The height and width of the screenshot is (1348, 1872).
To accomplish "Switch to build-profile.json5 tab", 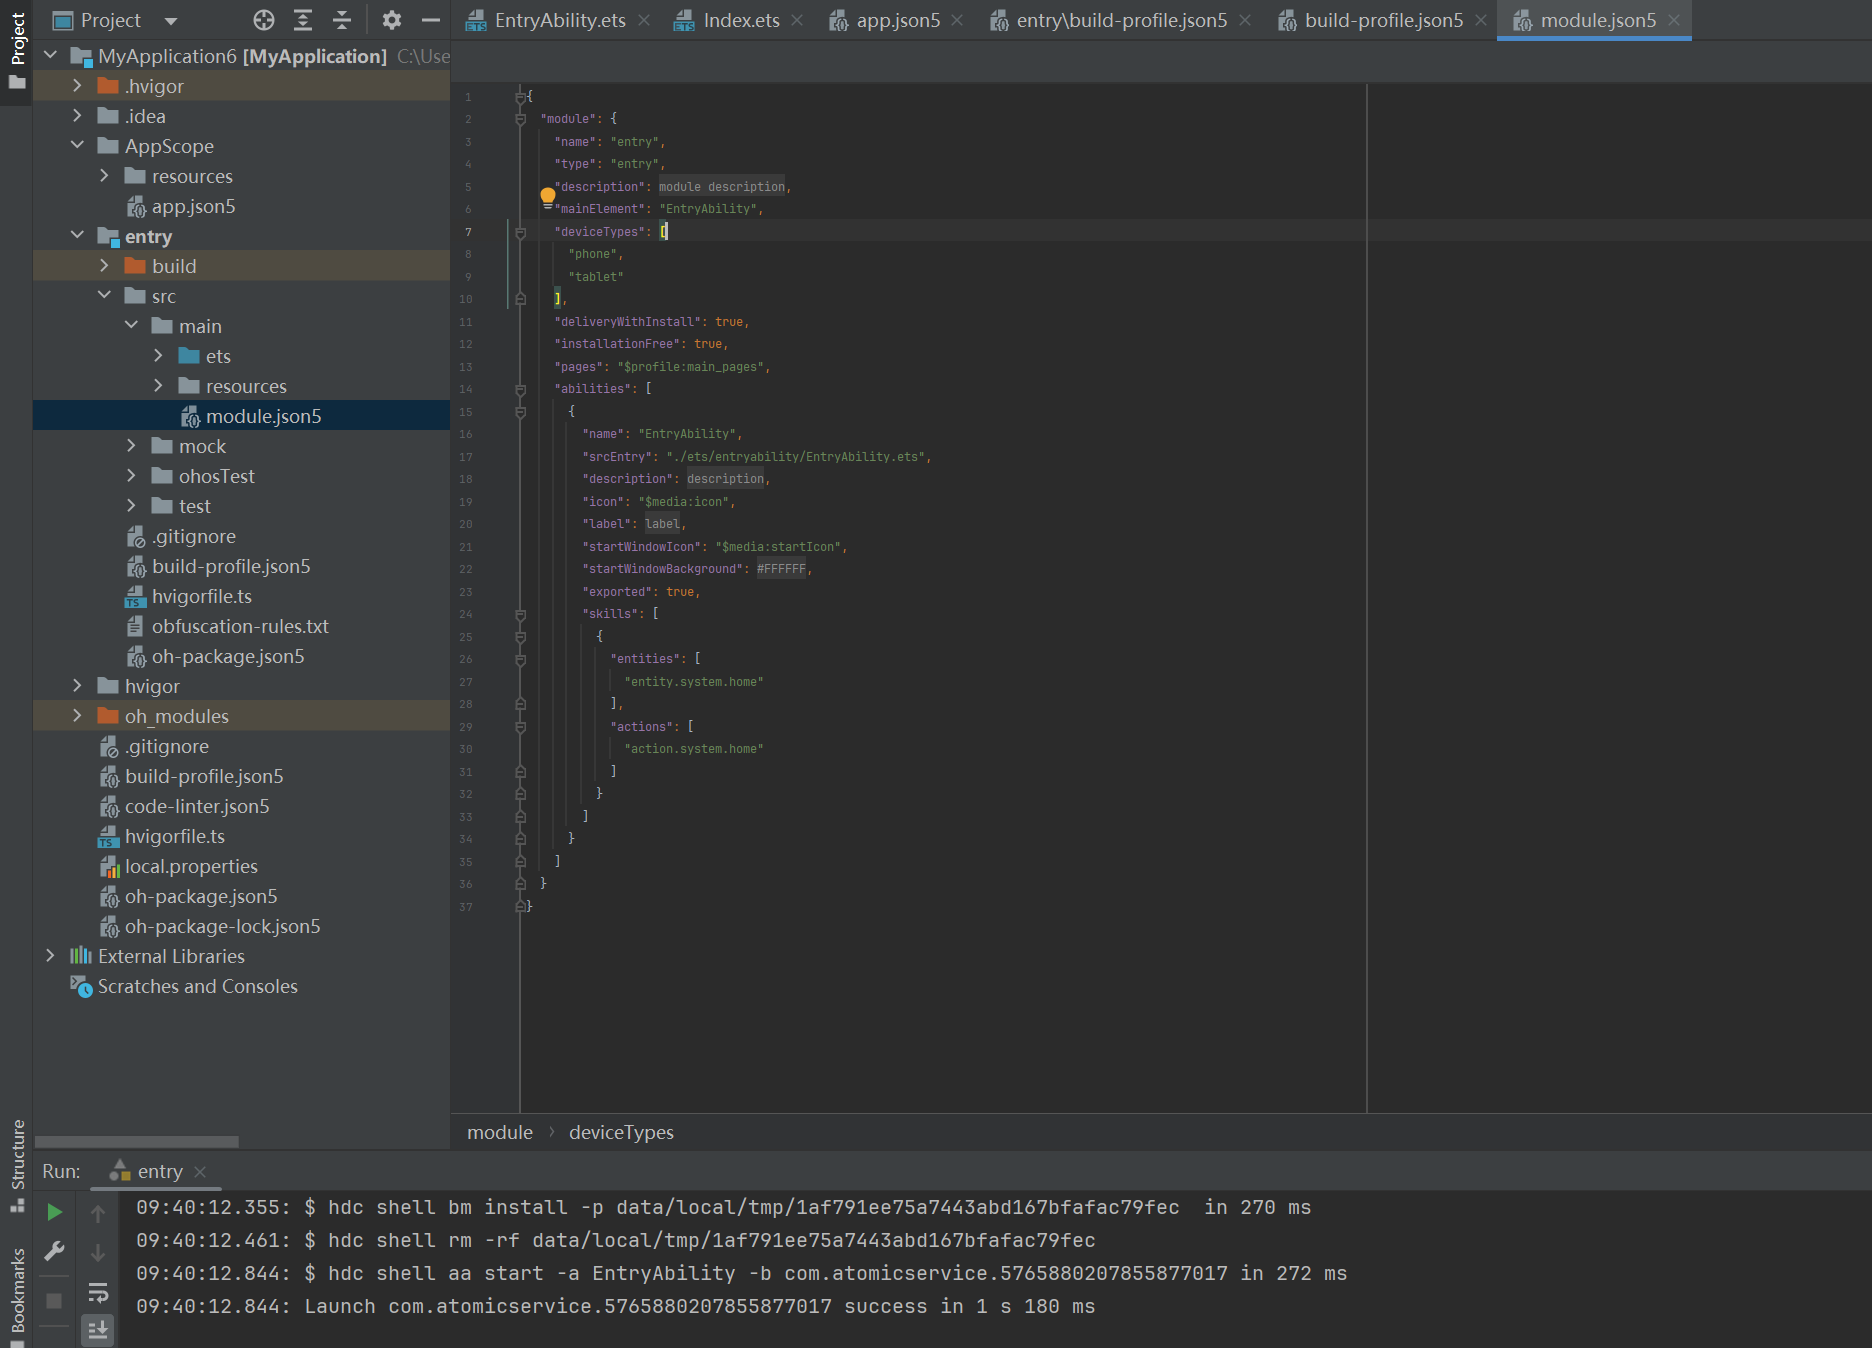I will point(1383,20).
